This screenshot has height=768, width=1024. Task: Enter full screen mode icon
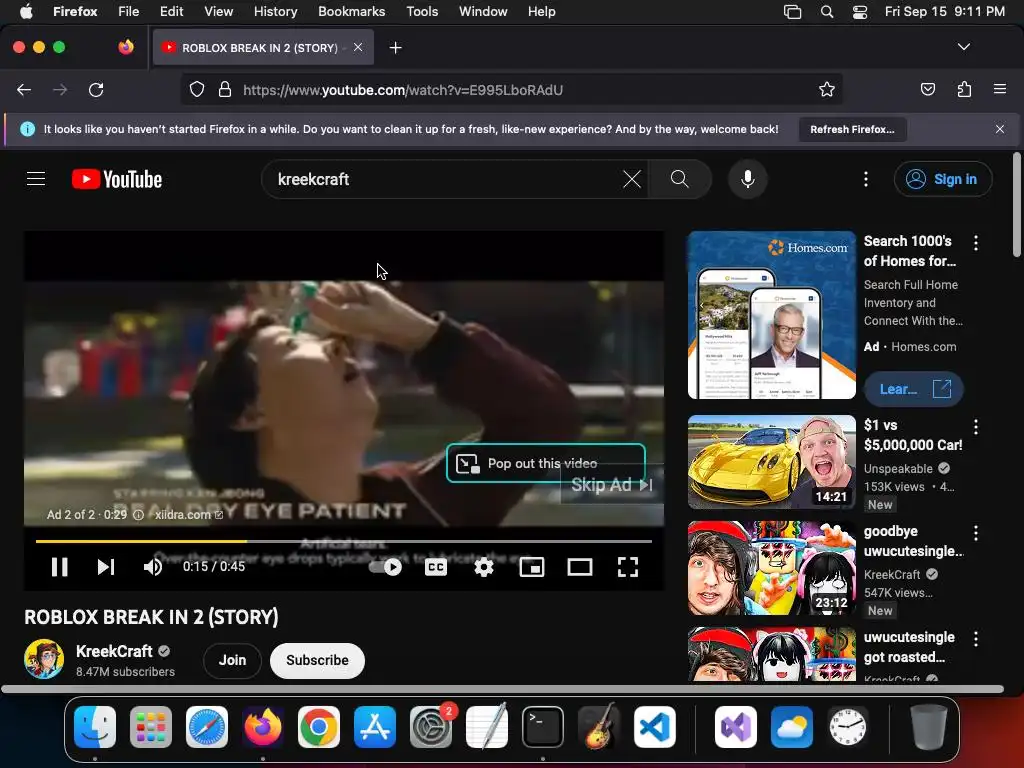click(628, 567)
